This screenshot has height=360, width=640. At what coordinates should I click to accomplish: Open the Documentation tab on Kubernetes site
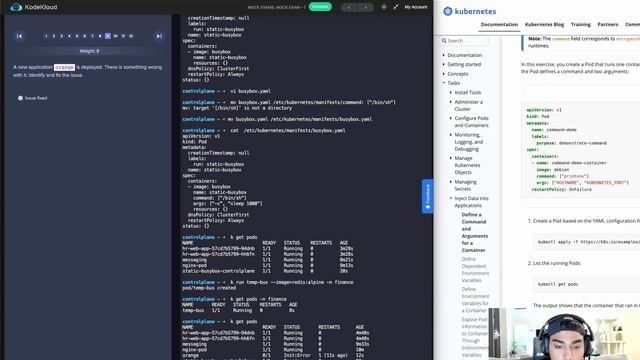click(499, 24)
